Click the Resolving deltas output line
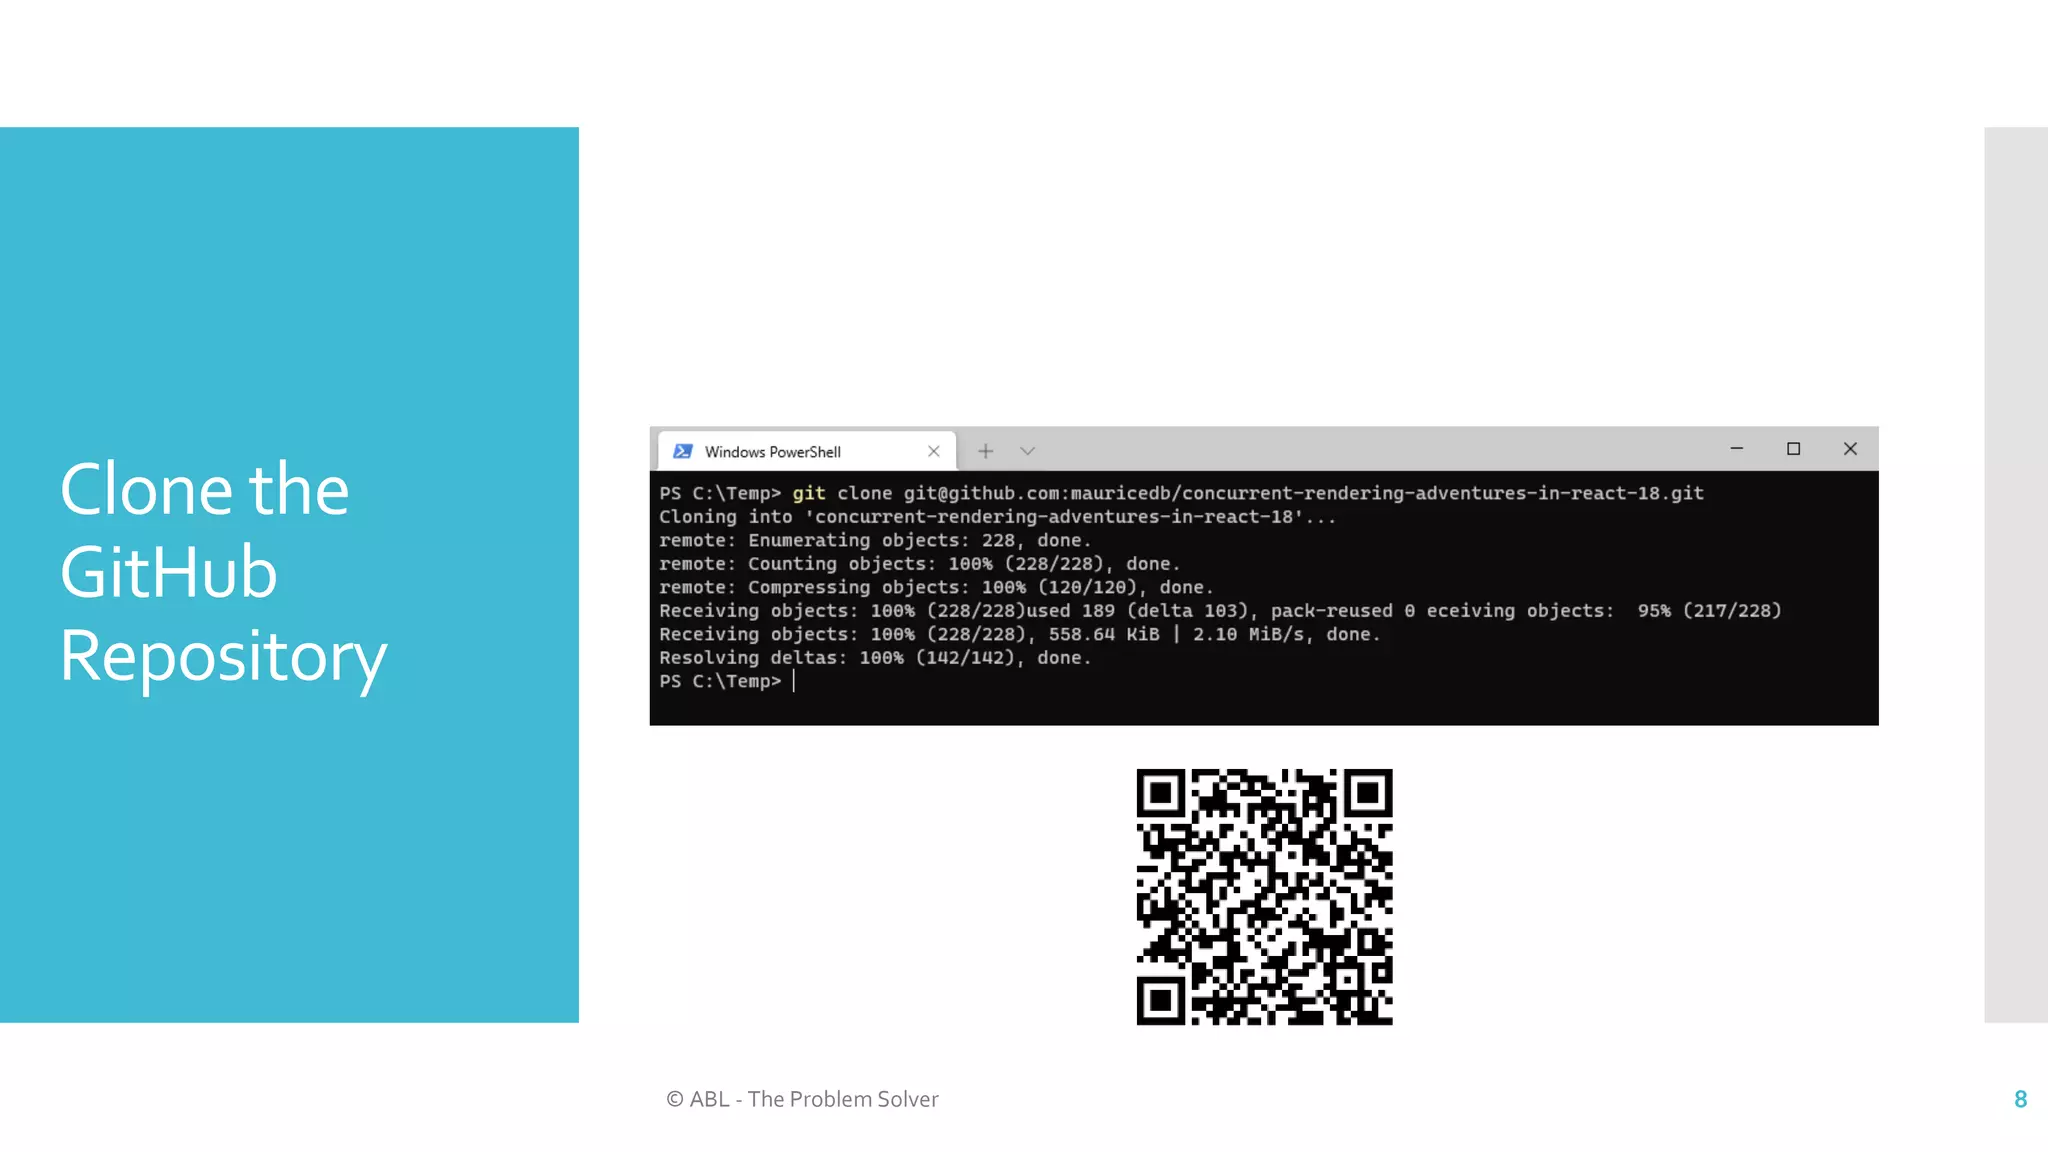 [x=874, y=658]
